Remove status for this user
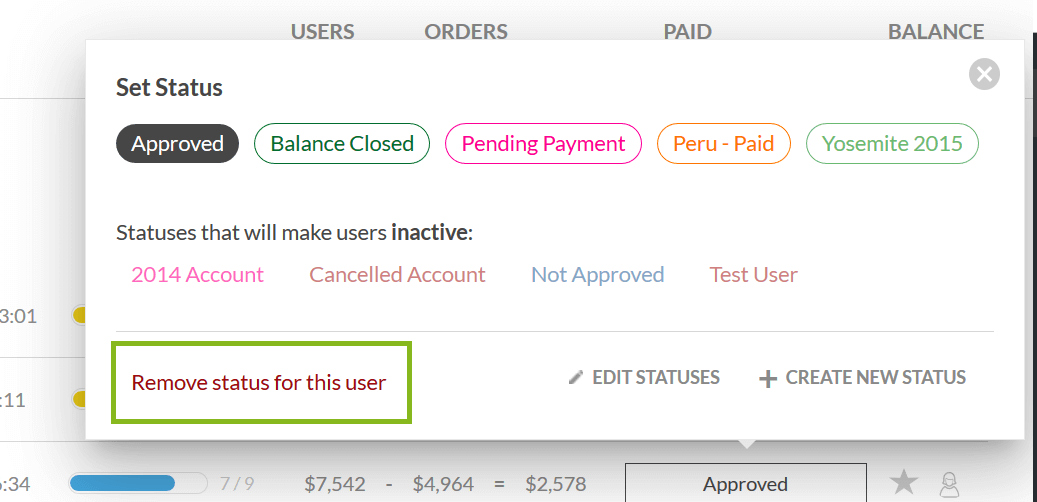The width and height of the screenshot is (1037, 502). coord(259,382)
